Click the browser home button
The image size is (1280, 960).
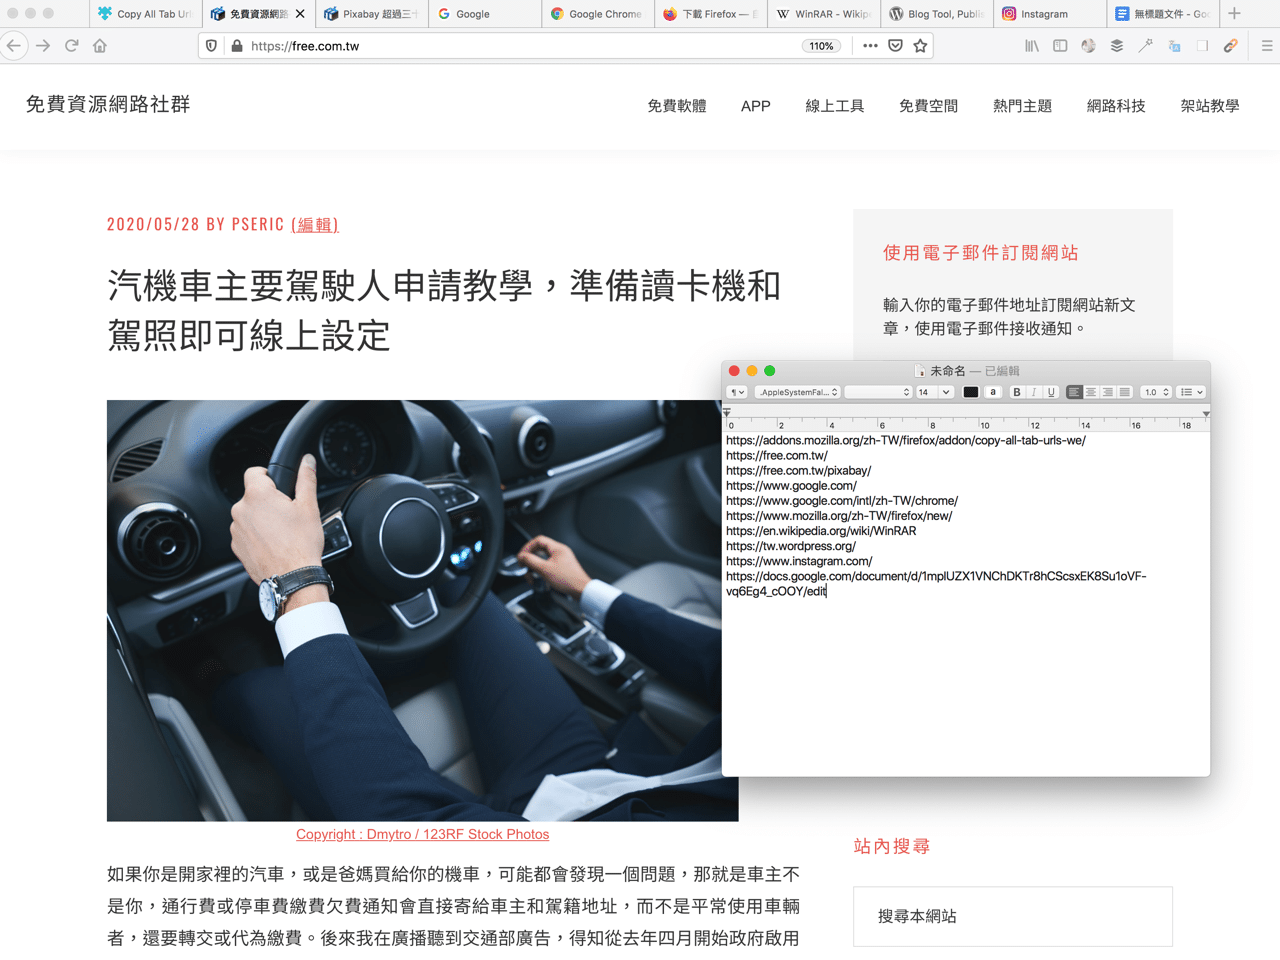click(100, 46)
